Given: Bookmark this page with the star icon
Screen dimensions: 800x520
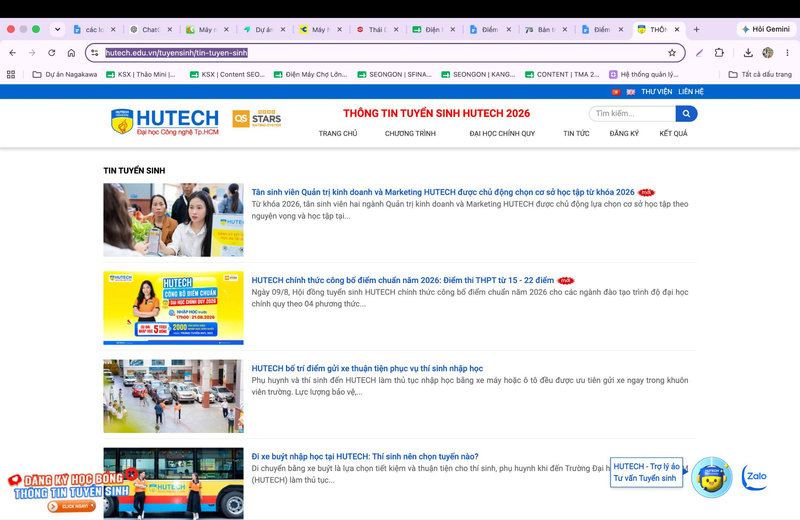Looking at the screenshot, I should (x=672, y=53).
